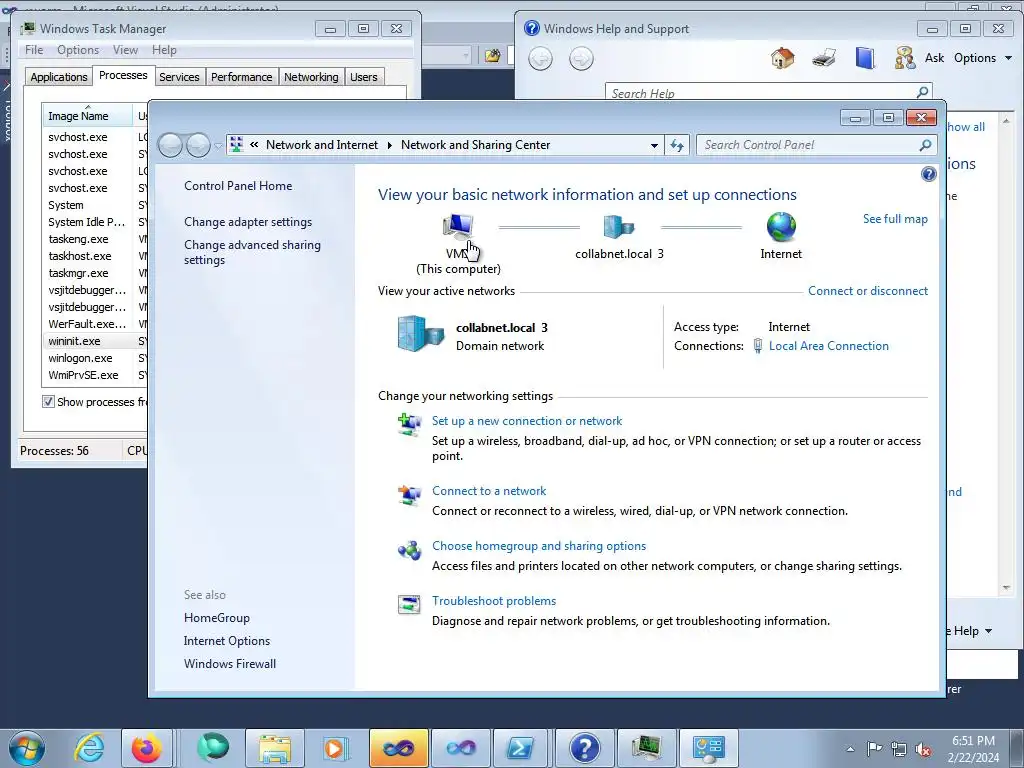Expand Network and Internet breadcrumb arrow

click(389, 145)
